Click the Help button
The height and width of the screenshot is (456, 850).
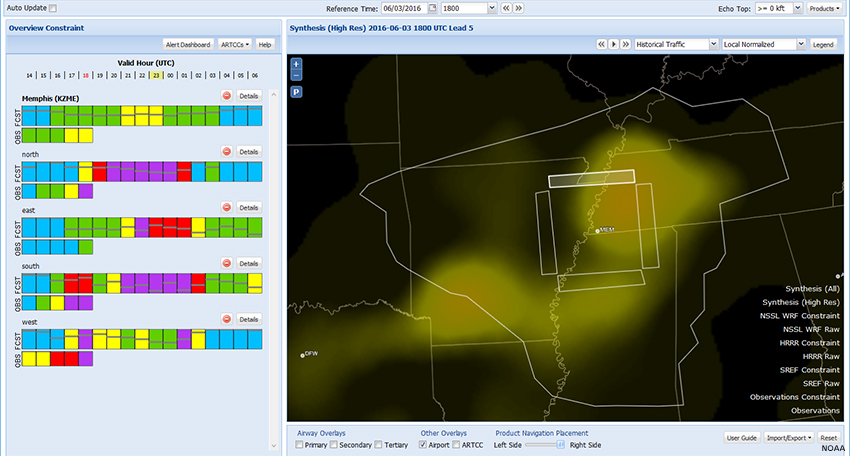click(x=265, y=44)
